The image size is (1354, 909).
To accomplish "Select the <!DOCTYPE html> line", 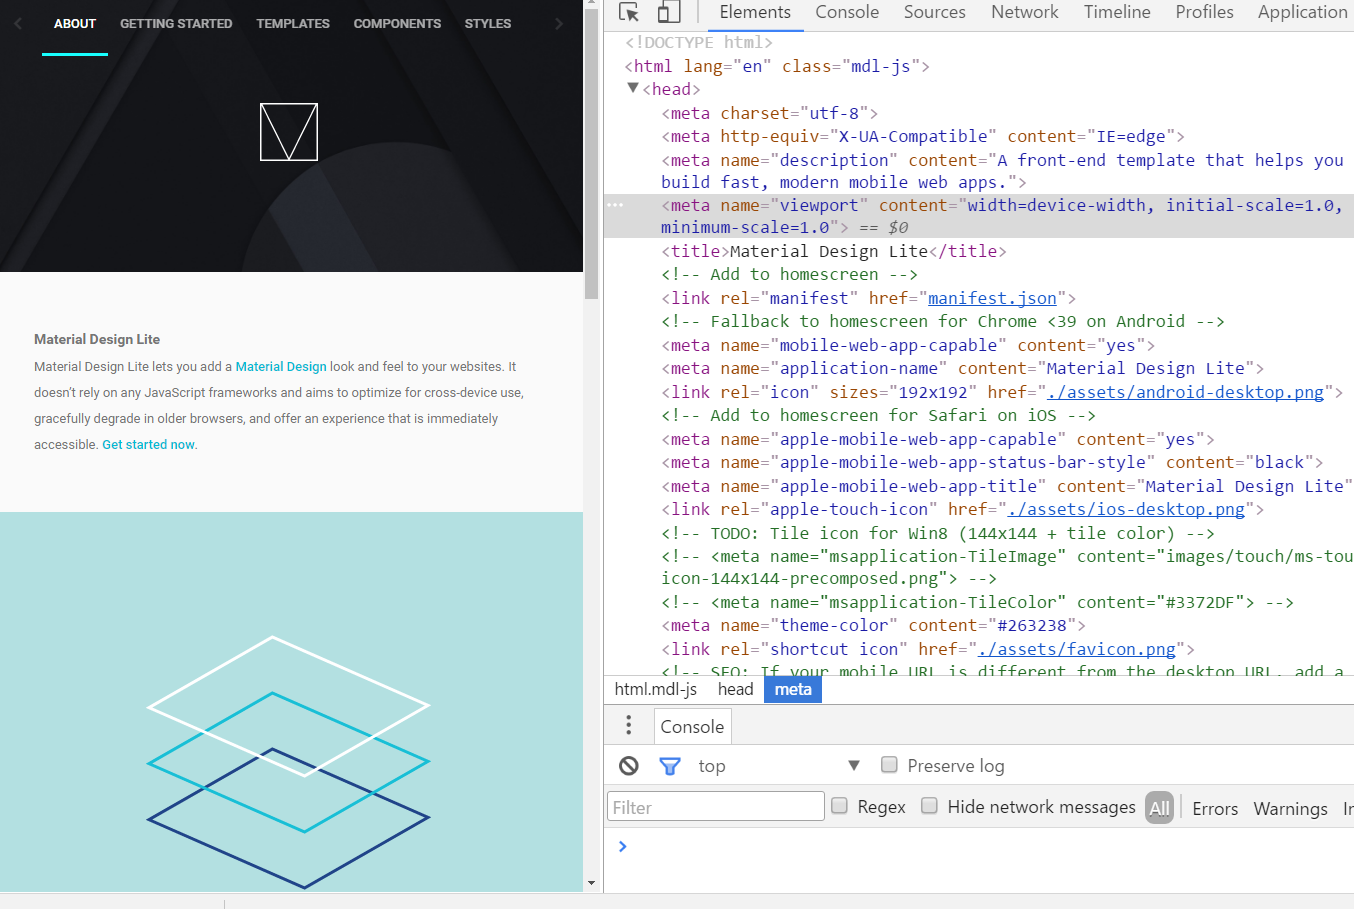I will [x=699, y=42].
